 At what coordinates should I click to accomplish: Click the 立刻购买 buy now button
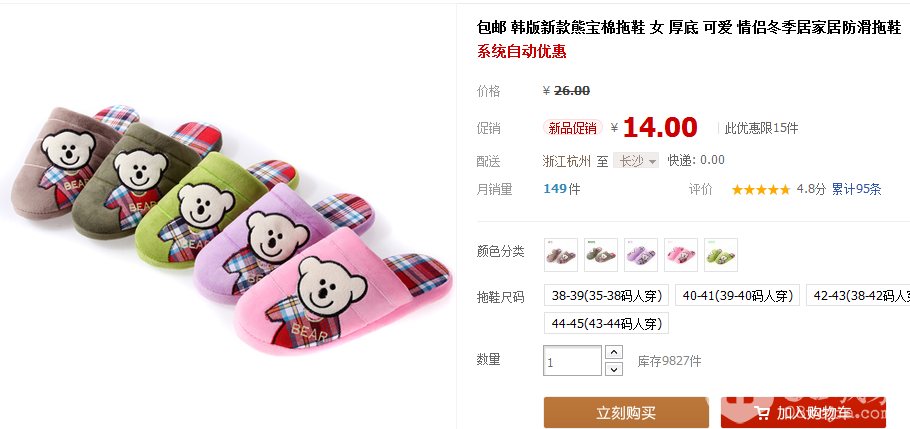tap(626, 413)
